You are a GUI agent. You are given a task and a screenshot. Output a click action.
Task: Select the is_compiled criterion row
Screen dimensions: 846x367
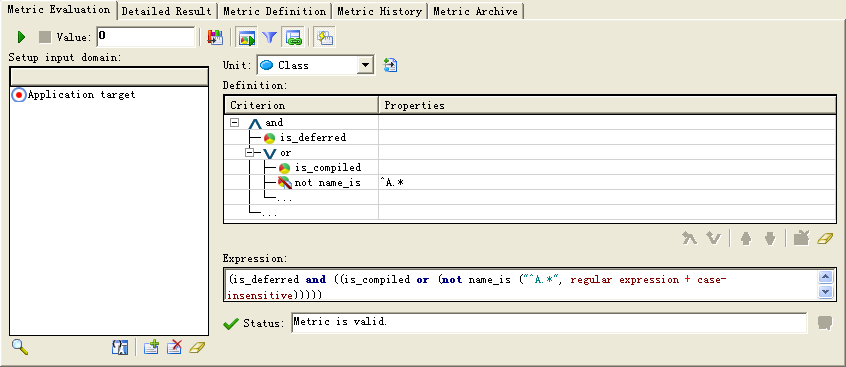click(x=530, y=167)
